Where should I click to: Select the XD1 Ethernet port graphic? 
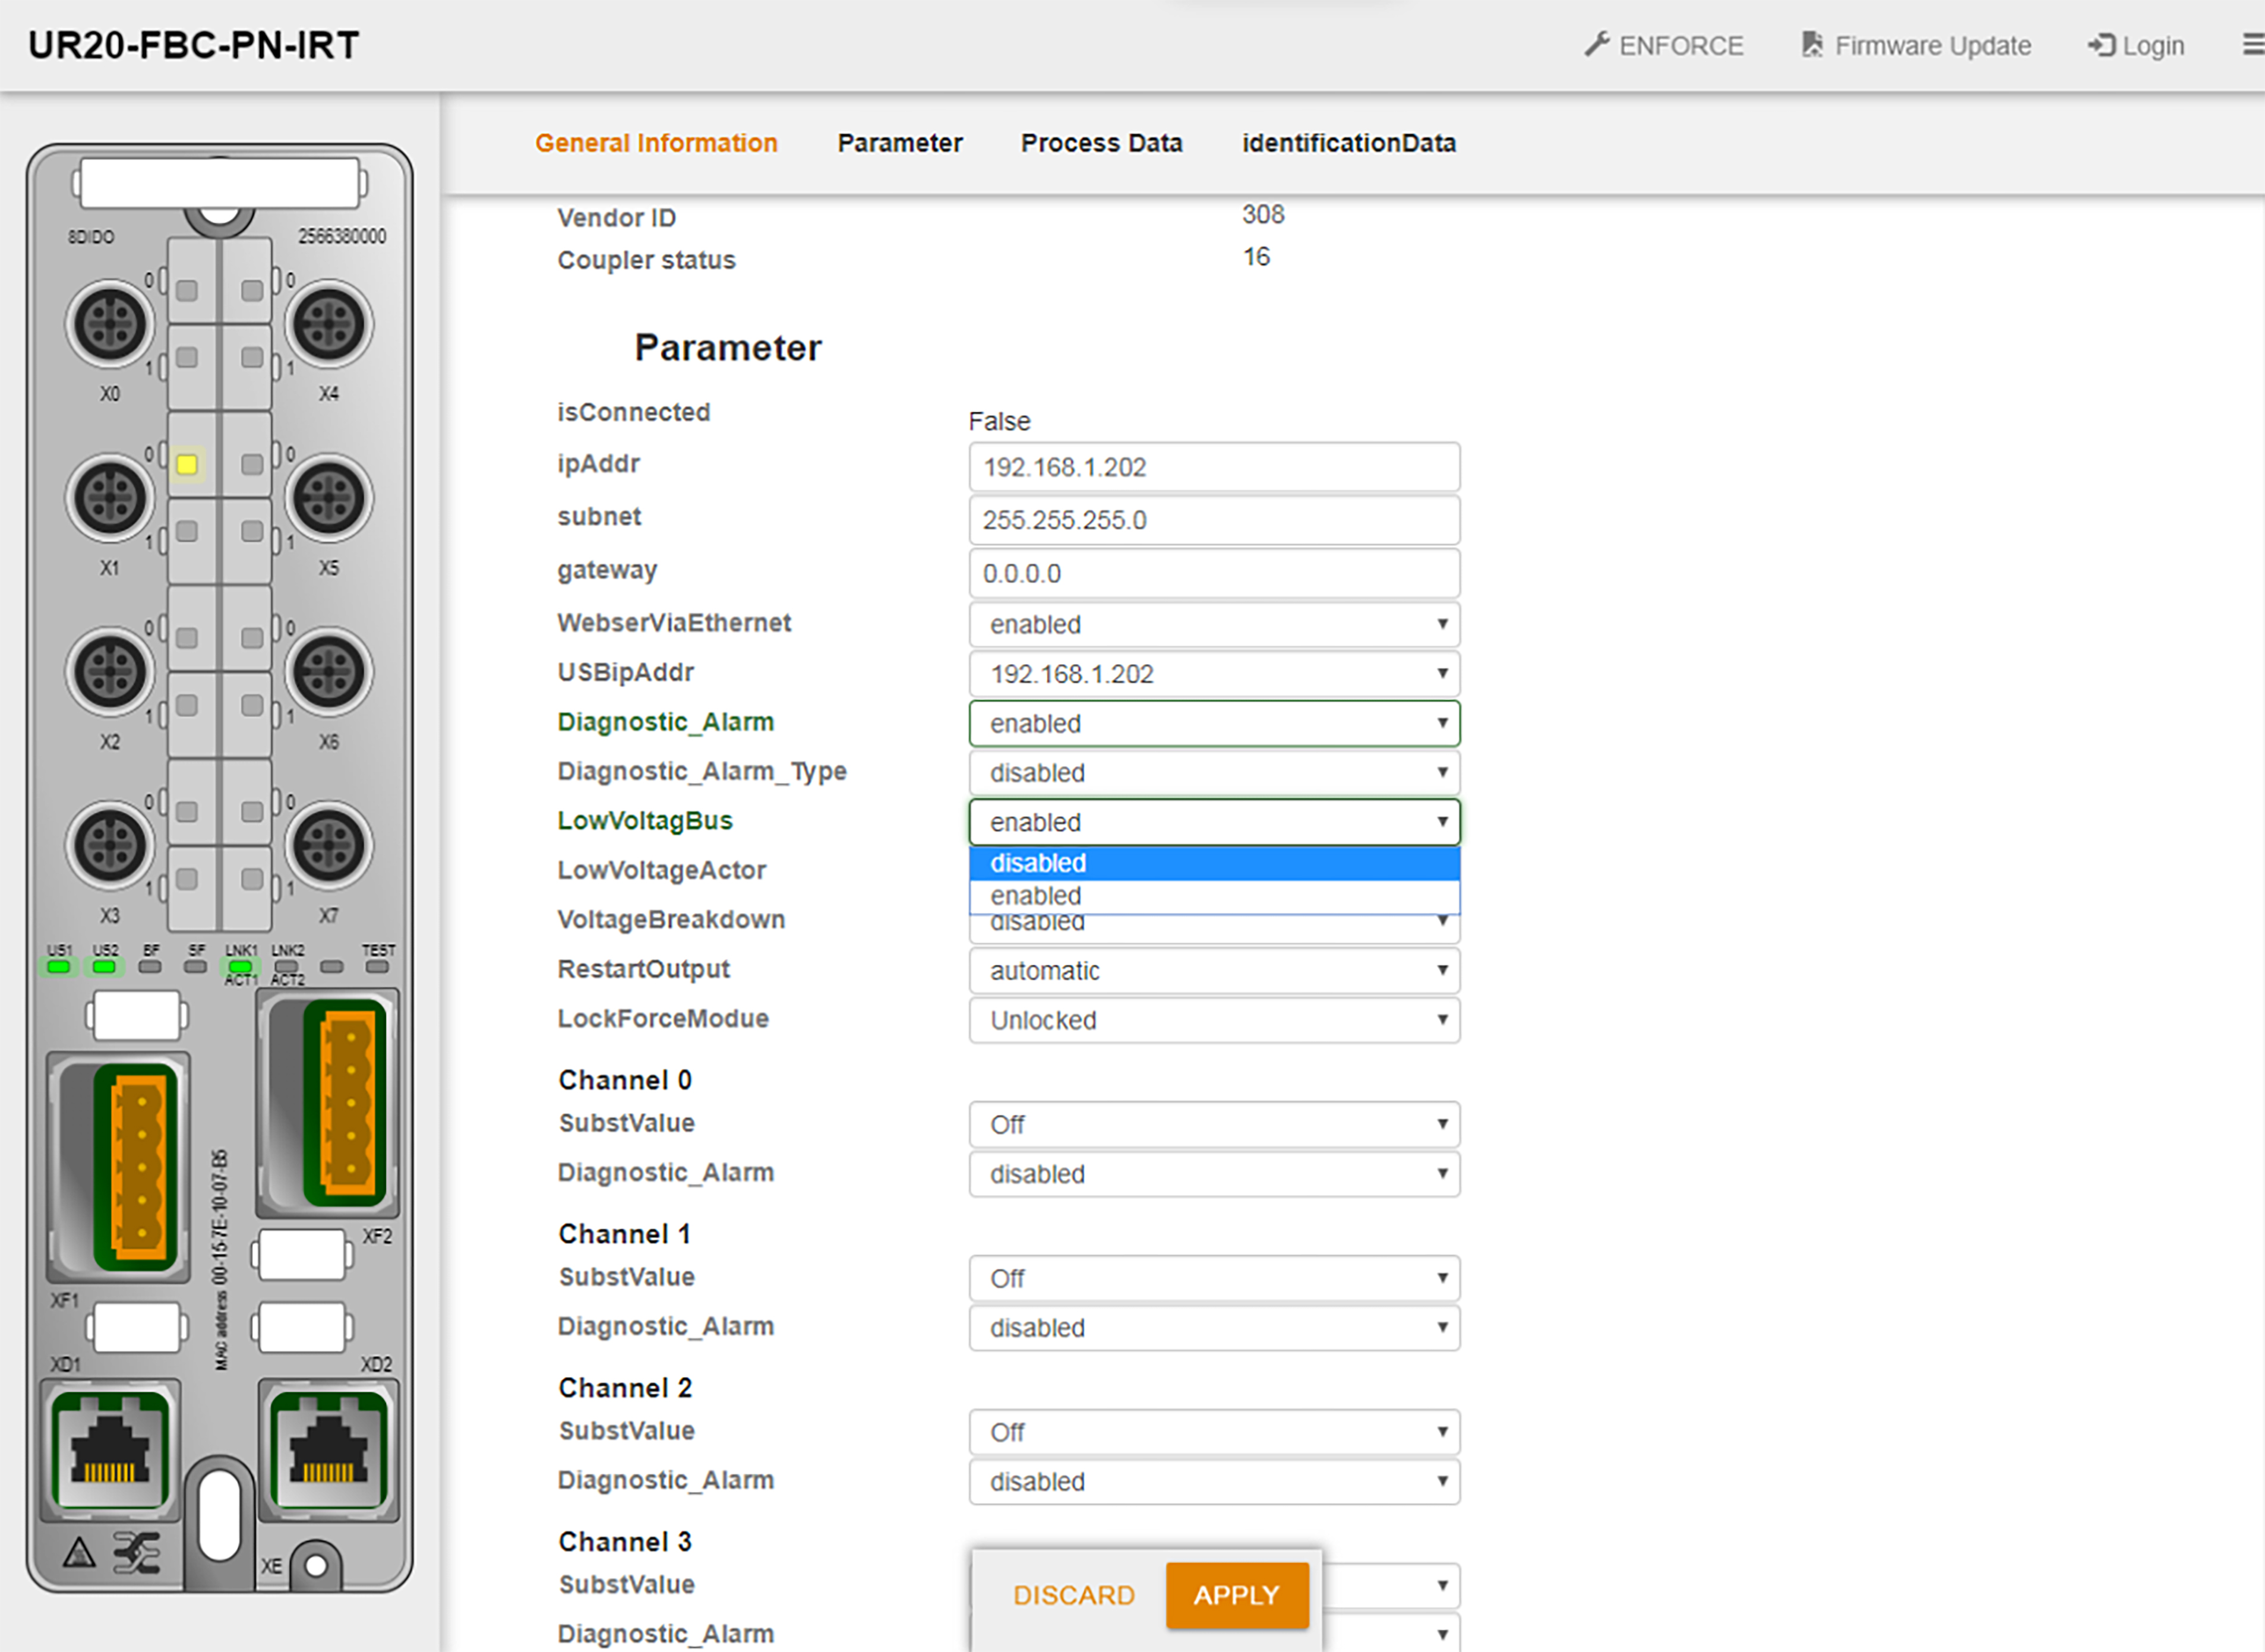[x=110, y=1449]
